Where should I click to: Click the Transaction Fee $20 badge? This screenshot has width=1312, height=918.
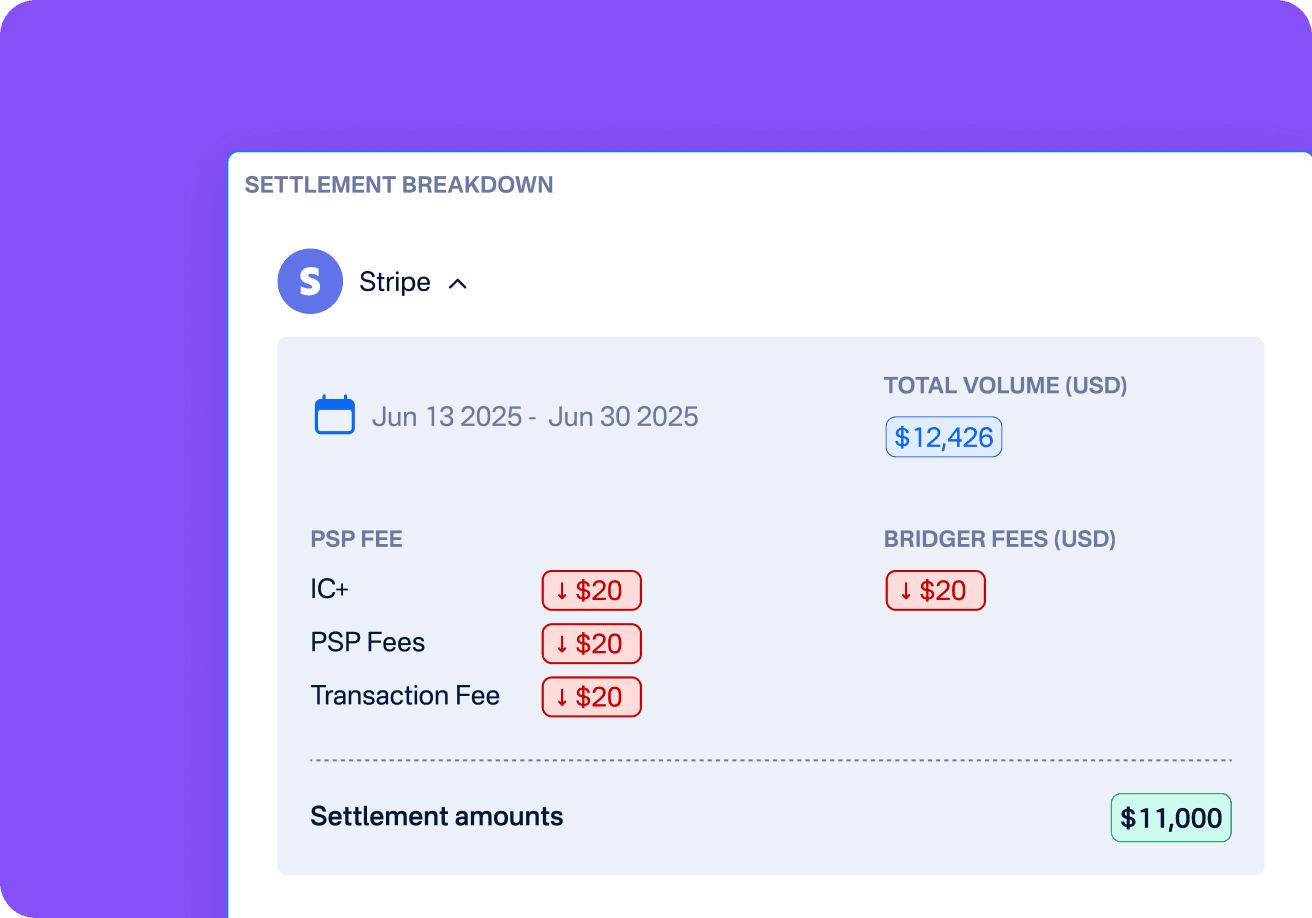(x=591, y=696)
